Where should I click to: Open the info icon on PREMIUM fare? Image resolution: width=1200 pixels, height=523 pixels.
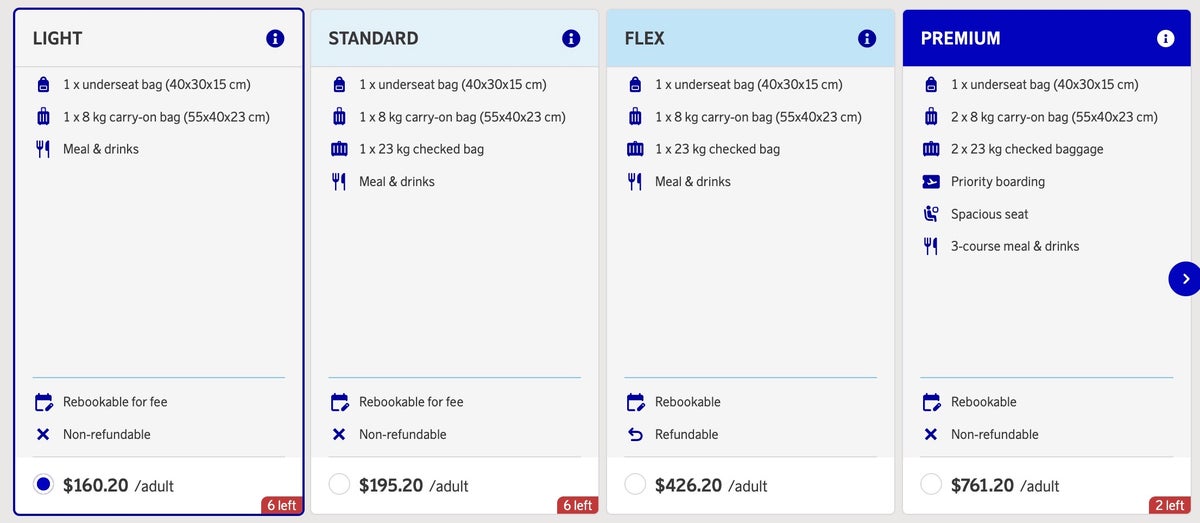[1165, 39]
